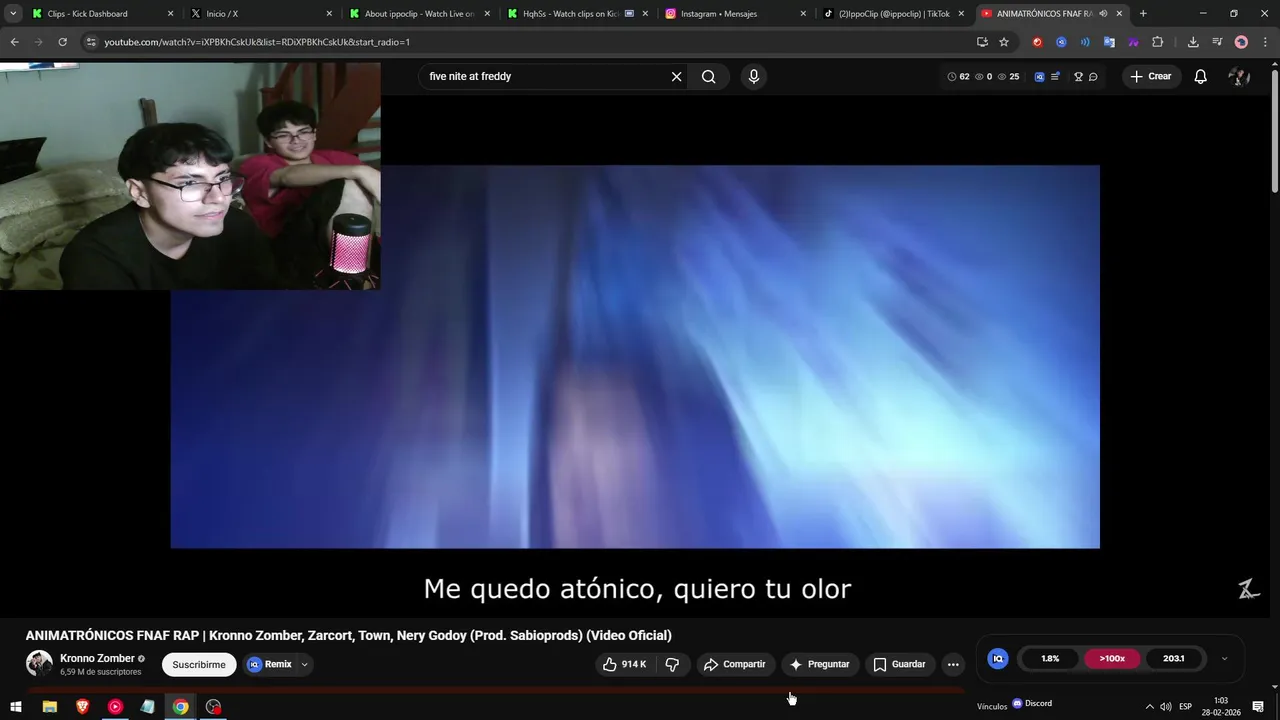Open vidIQ list icon next to logo
Image resolution: width=1280 pixels, height=720 pixels.
pyautogui.click(x=1055, y=77)
